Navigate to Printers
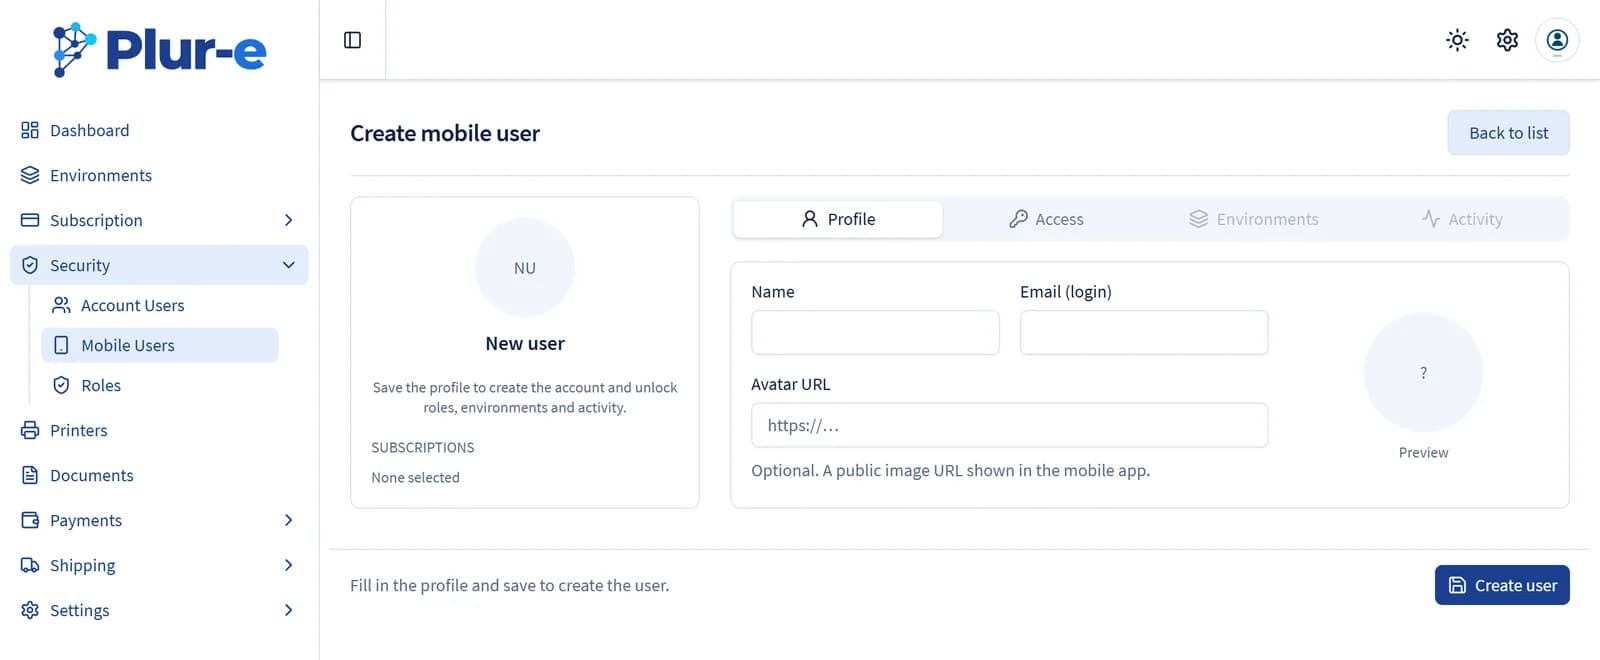 click(159, 430)
